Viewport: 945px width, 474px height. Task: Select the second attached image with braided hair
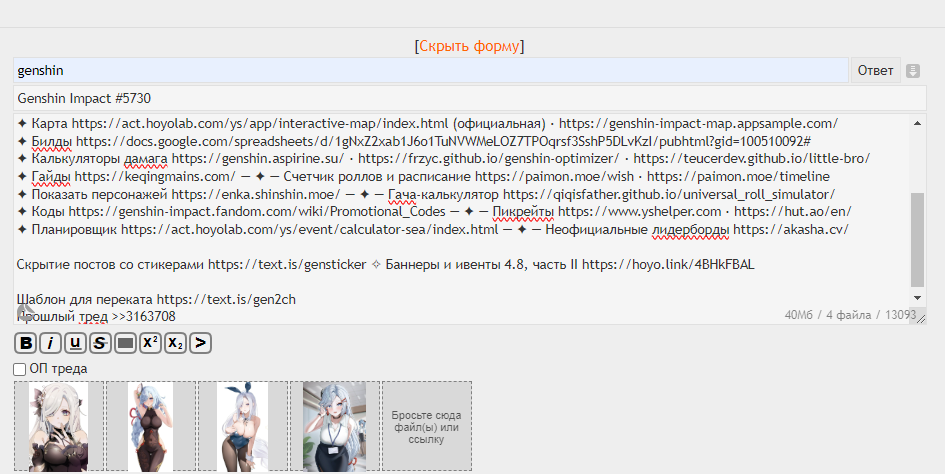pos(151,426)
